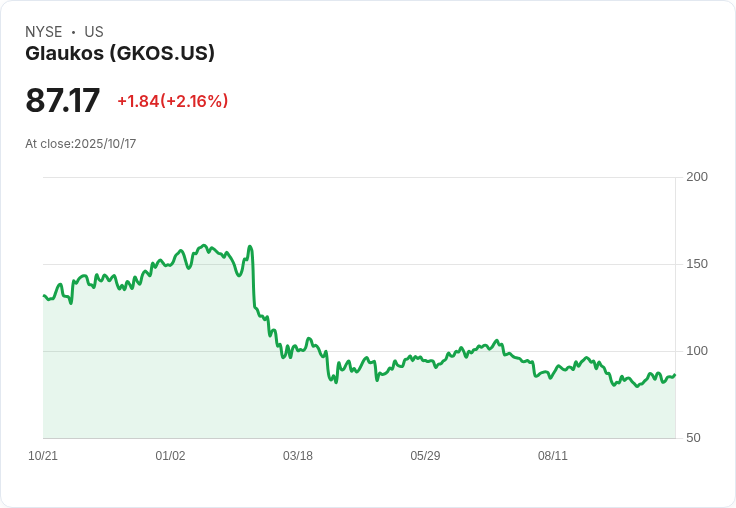
Task: Click the 100 y-axis label
Action: click(x=697, y=351)
